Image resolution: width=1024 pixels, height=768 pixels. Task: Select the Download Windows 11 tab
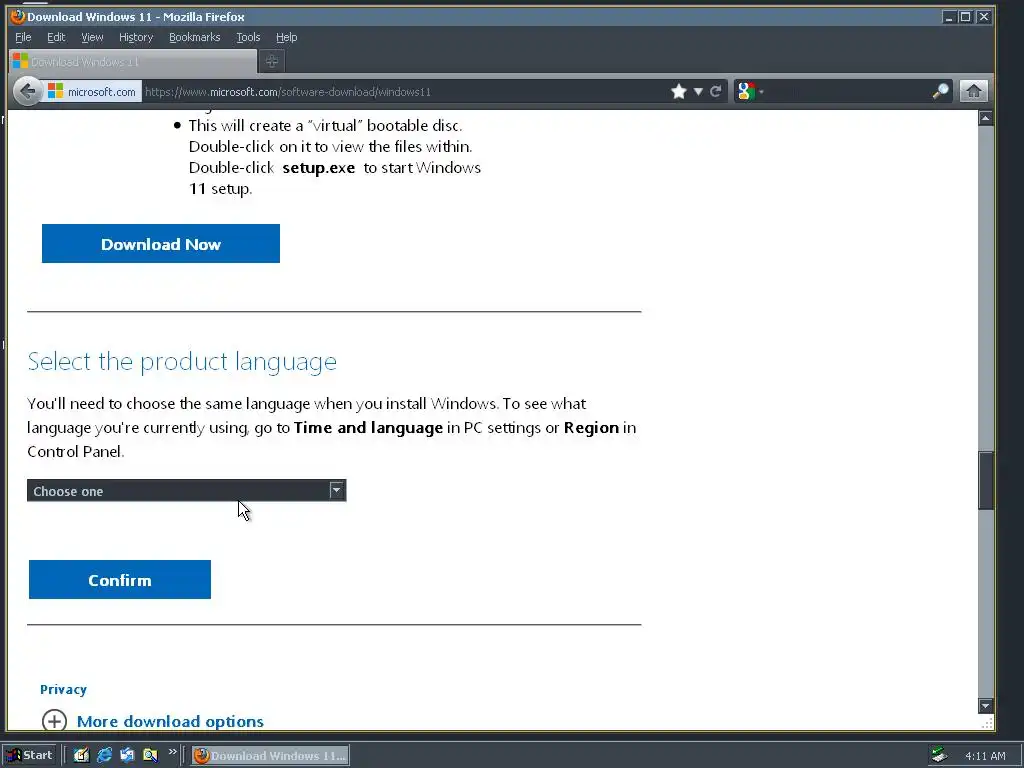coord(133,61)
